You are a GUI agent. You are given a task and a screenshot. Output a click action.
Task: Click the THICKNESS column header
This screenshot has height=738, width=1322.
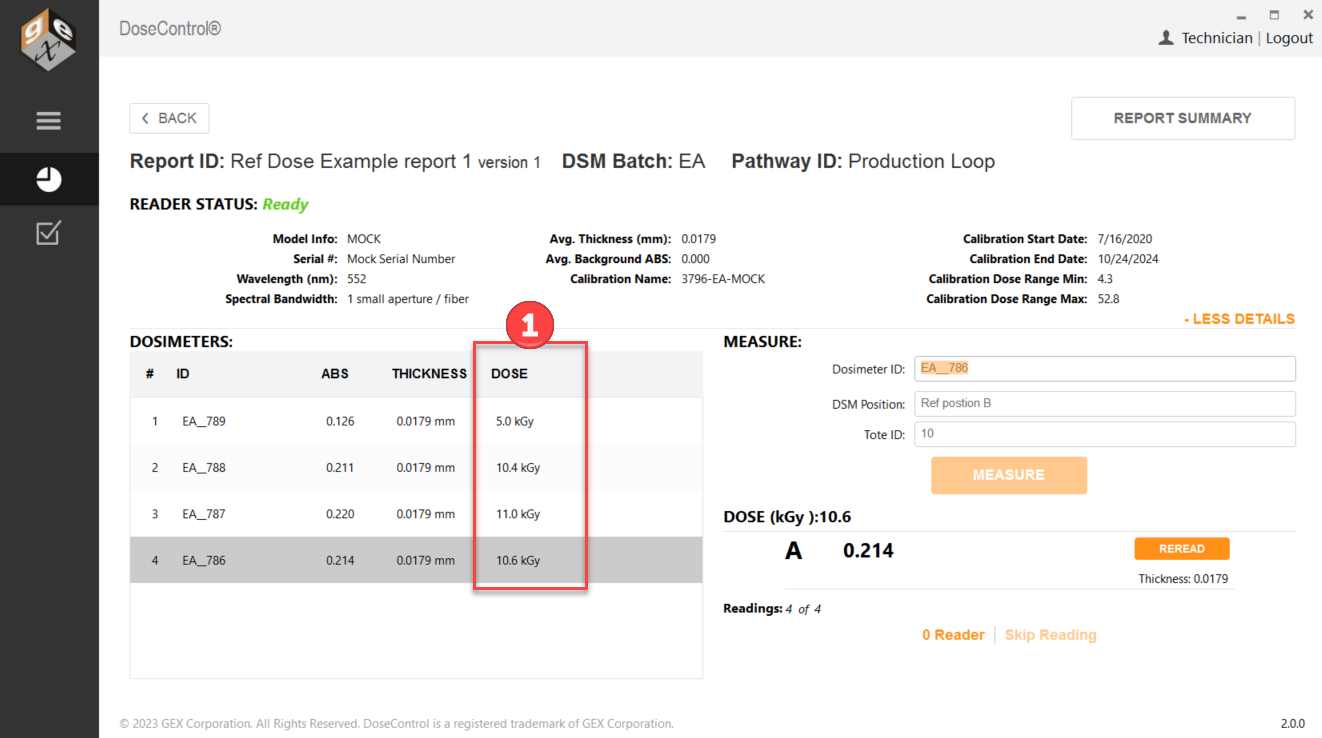(429, 374)
